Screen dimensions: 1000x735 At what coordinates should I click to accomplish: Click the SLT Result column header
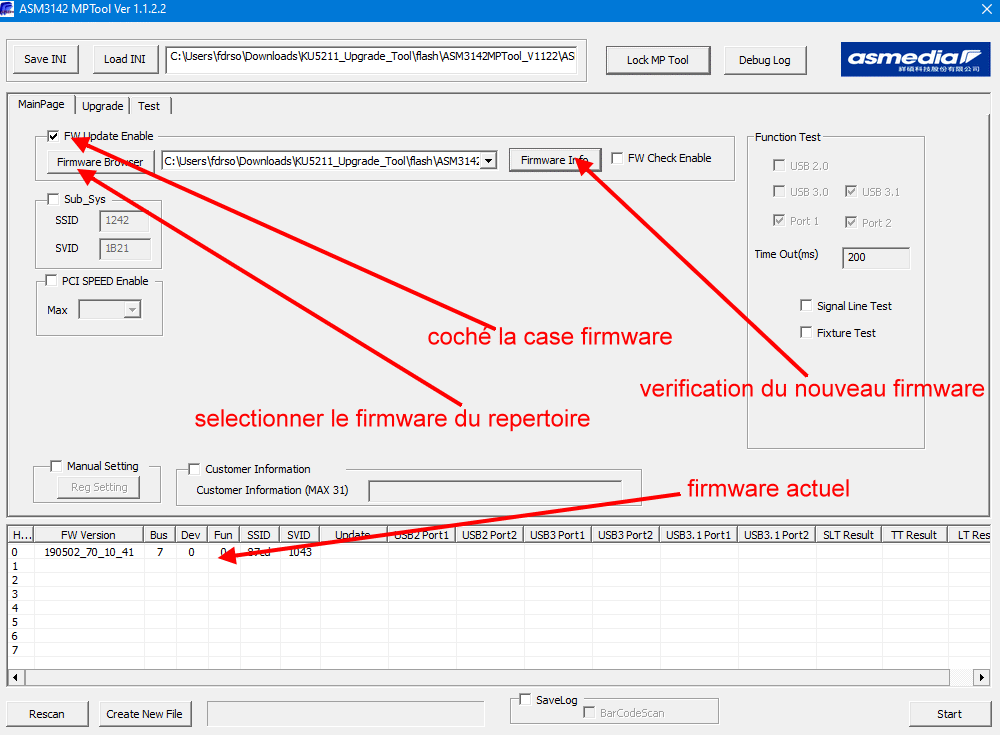(848, 535)
